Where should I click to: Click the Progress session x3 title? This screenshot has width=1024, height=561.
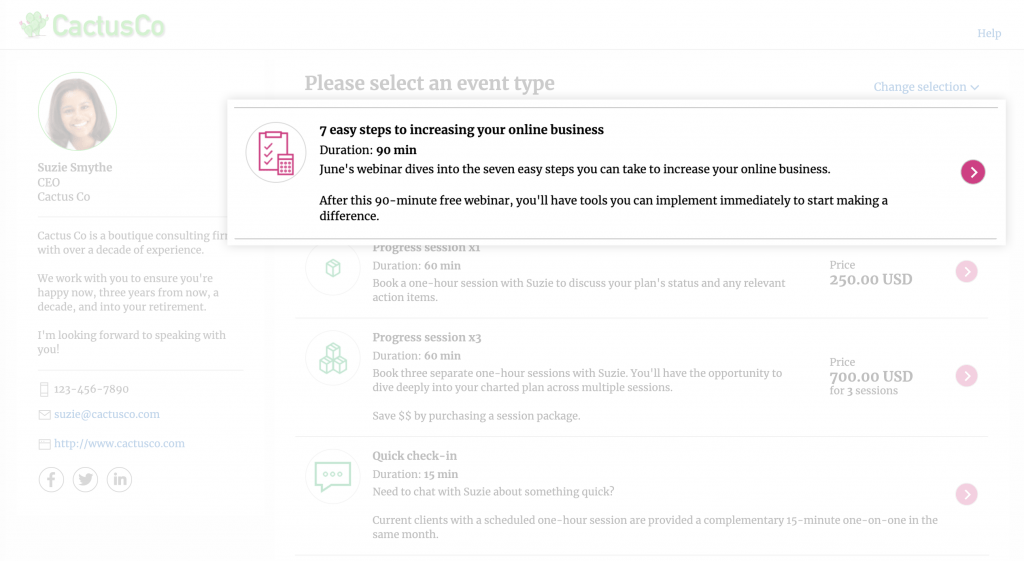coord(427,338)
